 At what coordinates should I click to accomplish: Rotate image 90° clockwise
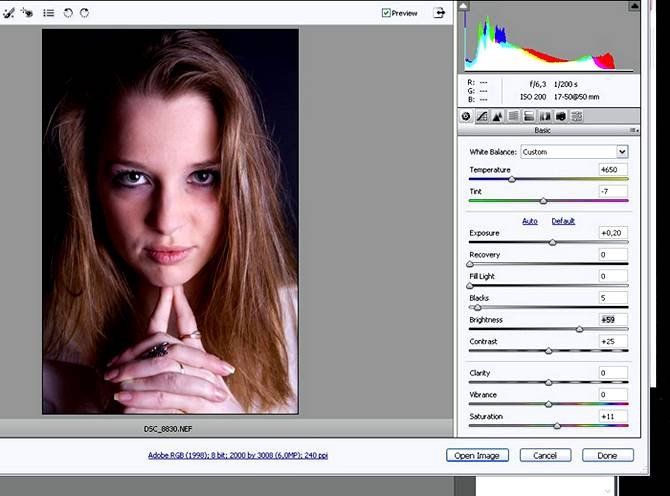tap(84, 13)
